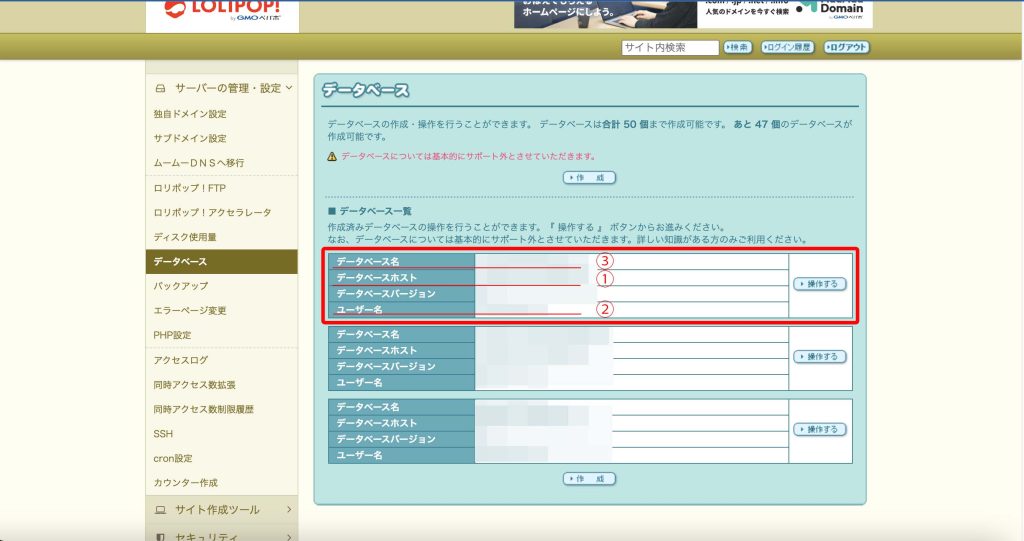Image resolution: width=1024 pixels, height=541 pixels.
Task: Open cron設定 in the sidebar
Action: (x=173, y=458)
